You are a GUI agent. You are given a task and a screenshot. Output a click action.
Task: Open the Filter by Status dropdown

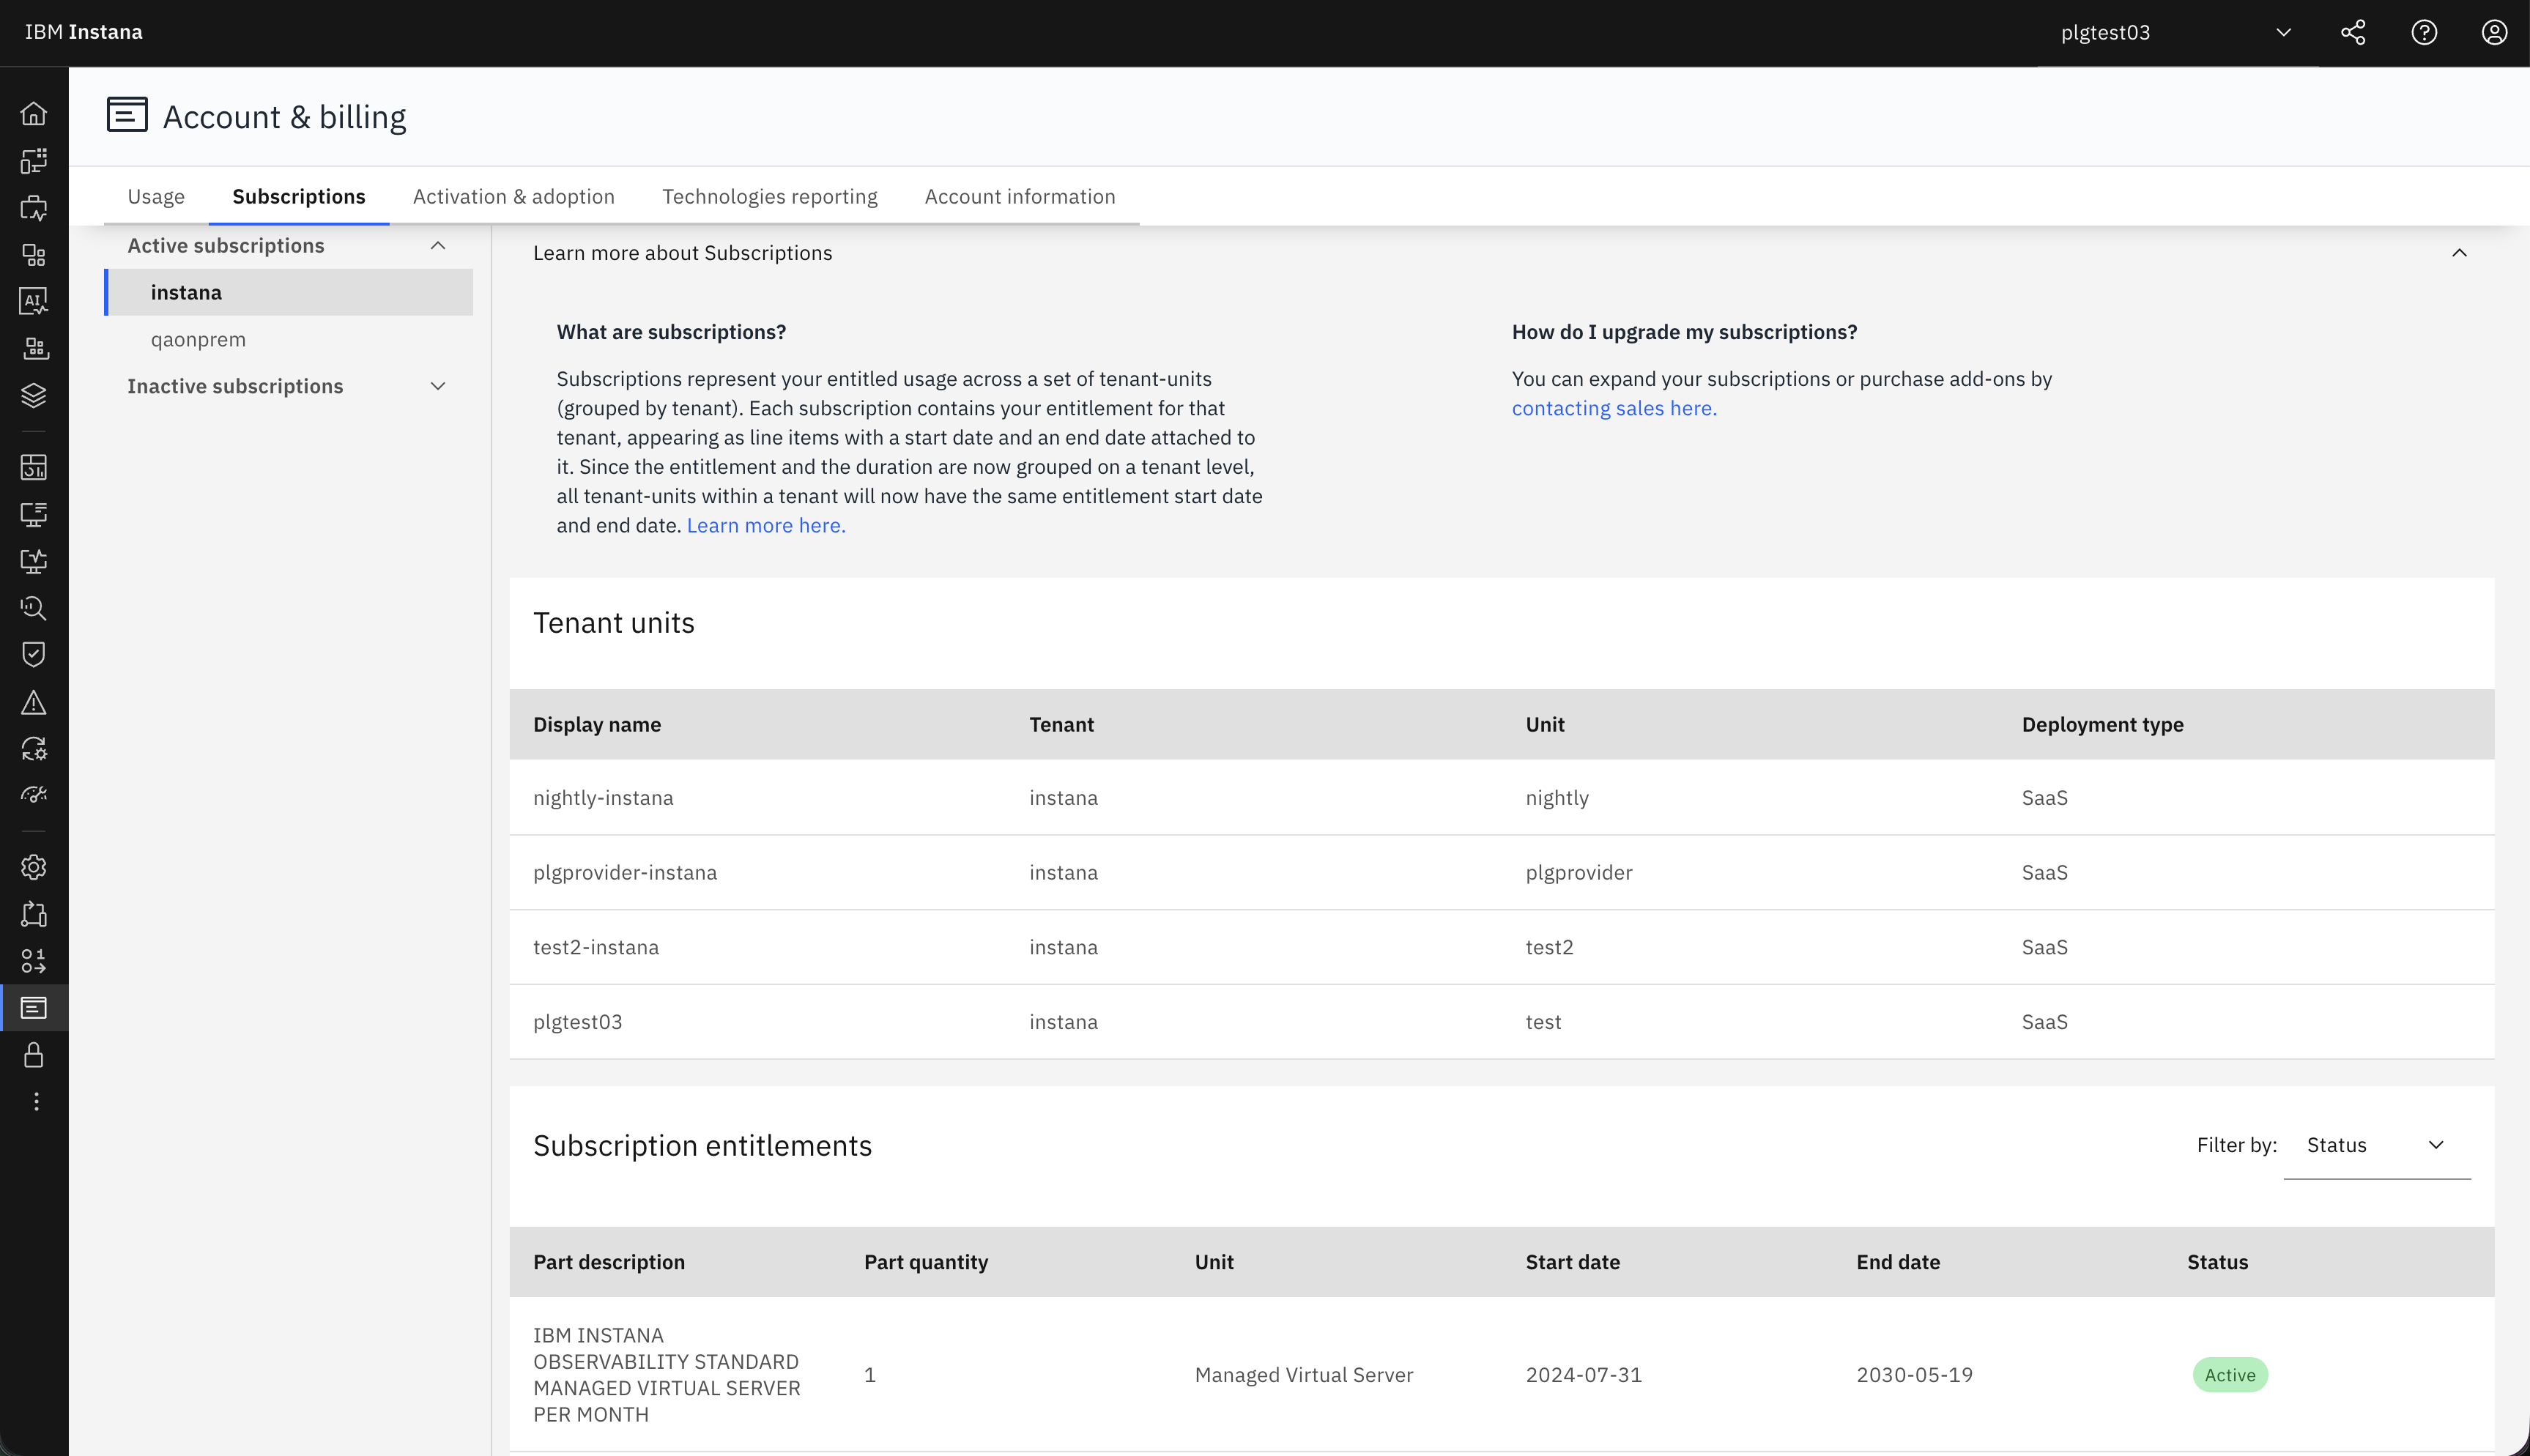coord(2376,1146)
